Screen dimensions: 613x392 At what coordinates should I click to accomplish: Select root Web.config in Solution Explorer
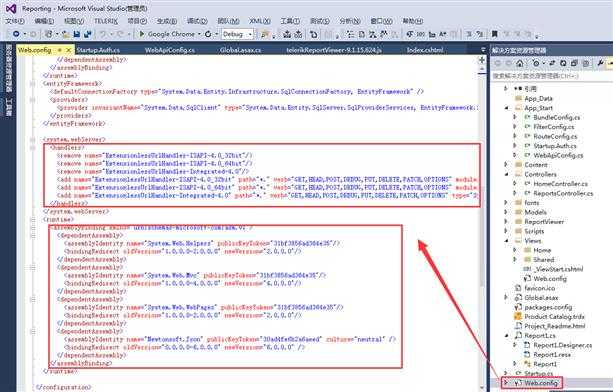(x=541, y=383)
